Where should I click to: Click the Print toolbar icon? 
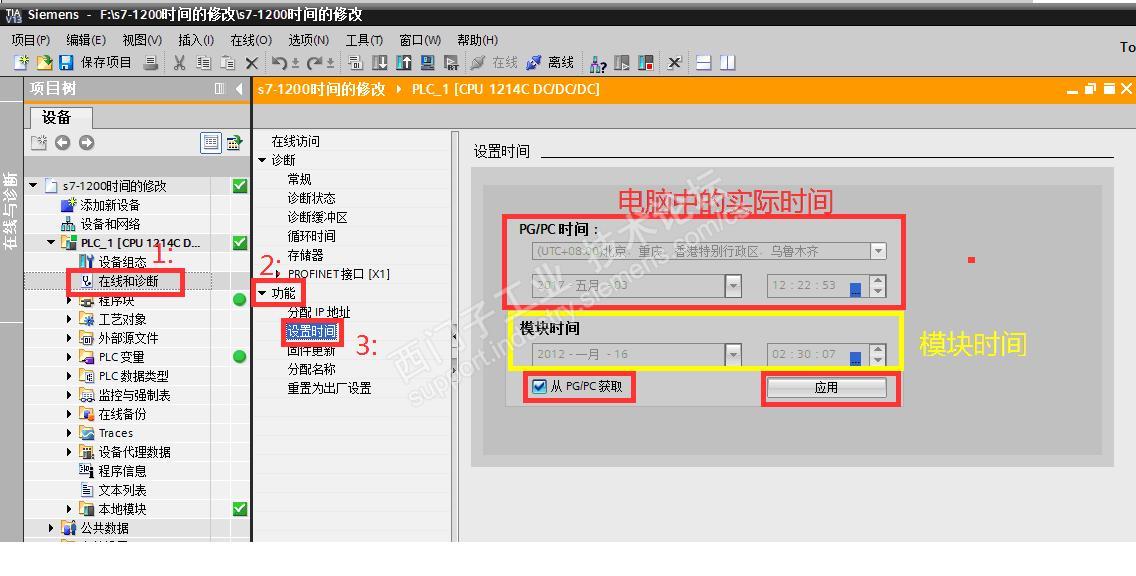coord(151,63)
